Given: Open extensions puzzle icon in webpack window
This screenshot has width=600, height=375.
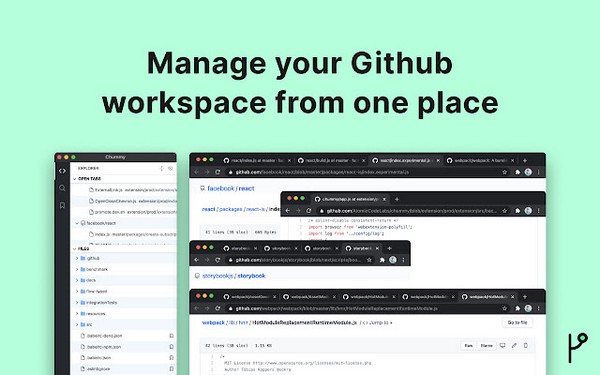Looking at the screenshot, I should pos(517,308).
